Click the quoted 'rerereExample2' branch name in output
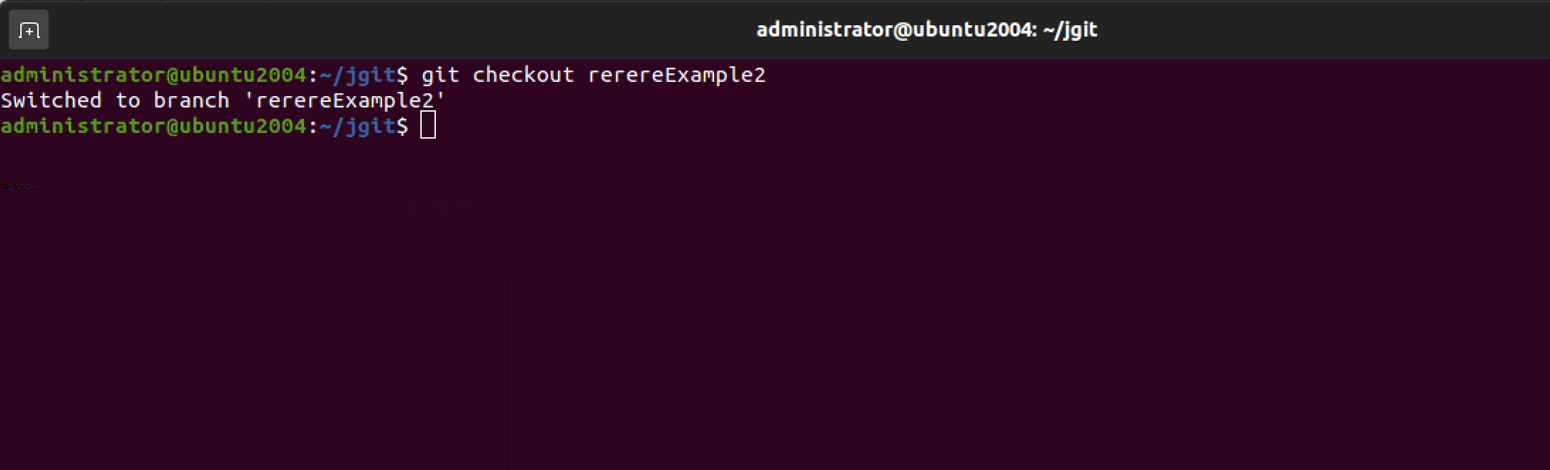 coord(345,101)
